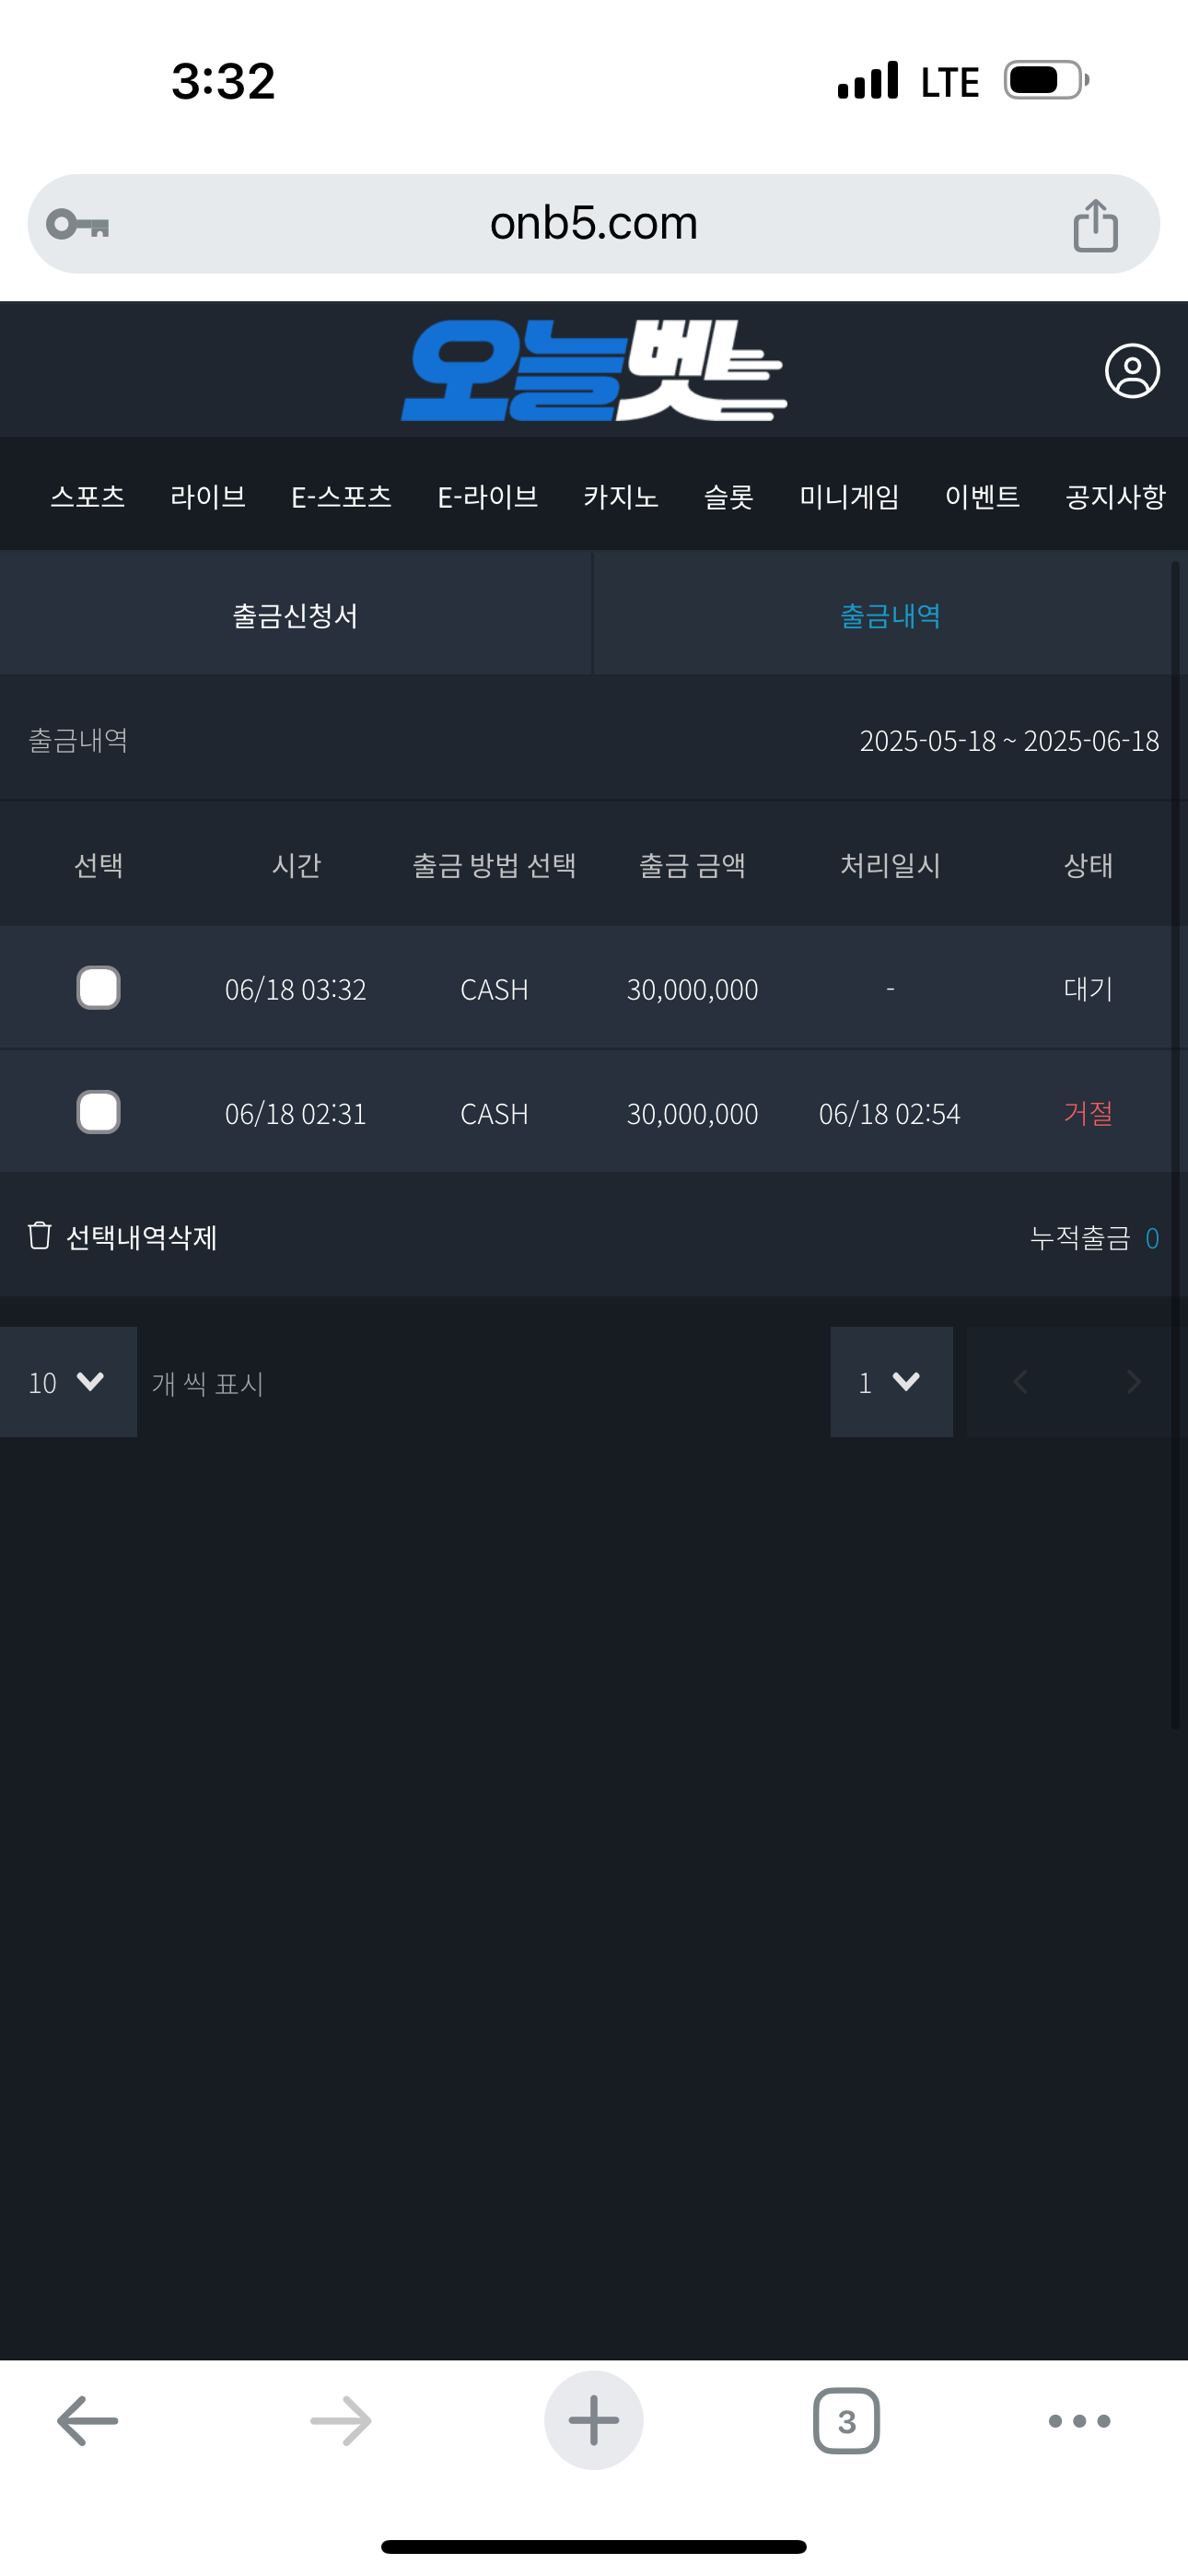The width and height of the screenshot is (1188, 2576).
Task: Tap the browser share icon
Action: pos(1095,225)
